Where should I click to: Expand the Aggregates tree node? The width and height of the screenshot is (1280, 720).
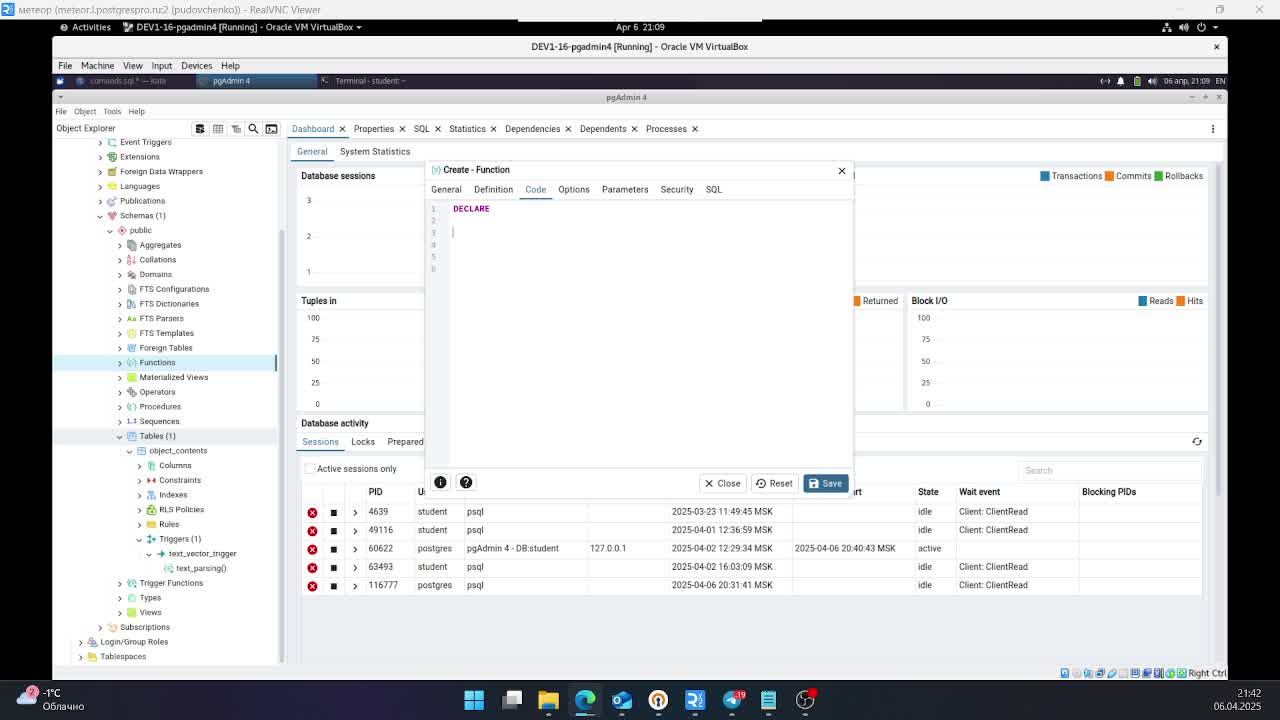[x=120, y=245]
